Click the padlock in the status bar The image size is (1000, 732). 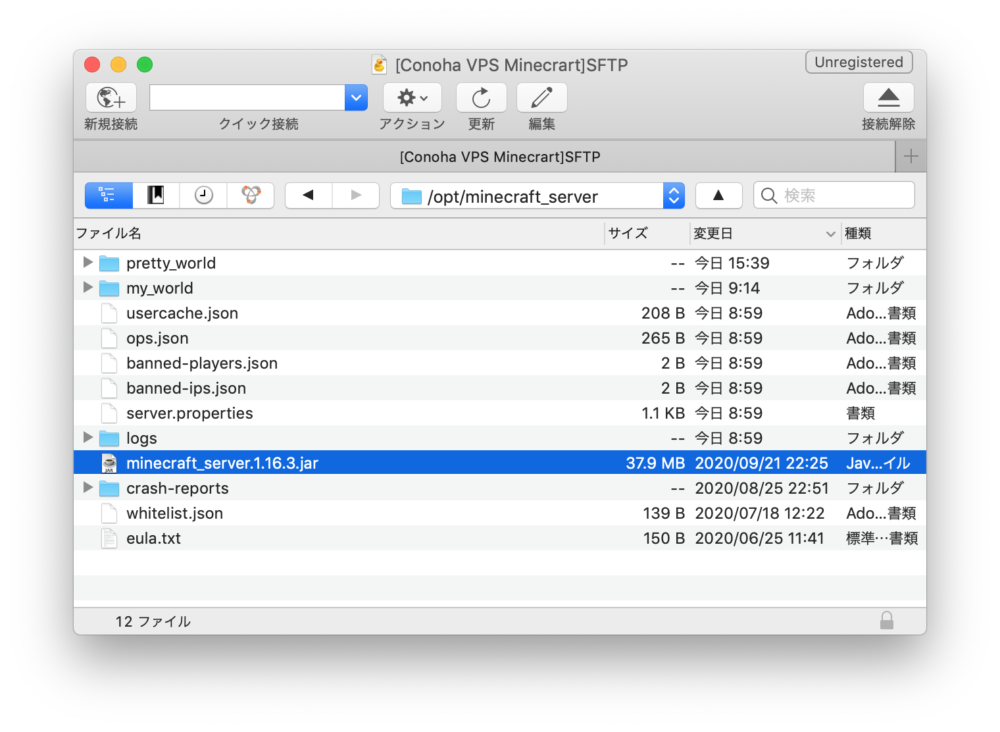pos(888,621)
